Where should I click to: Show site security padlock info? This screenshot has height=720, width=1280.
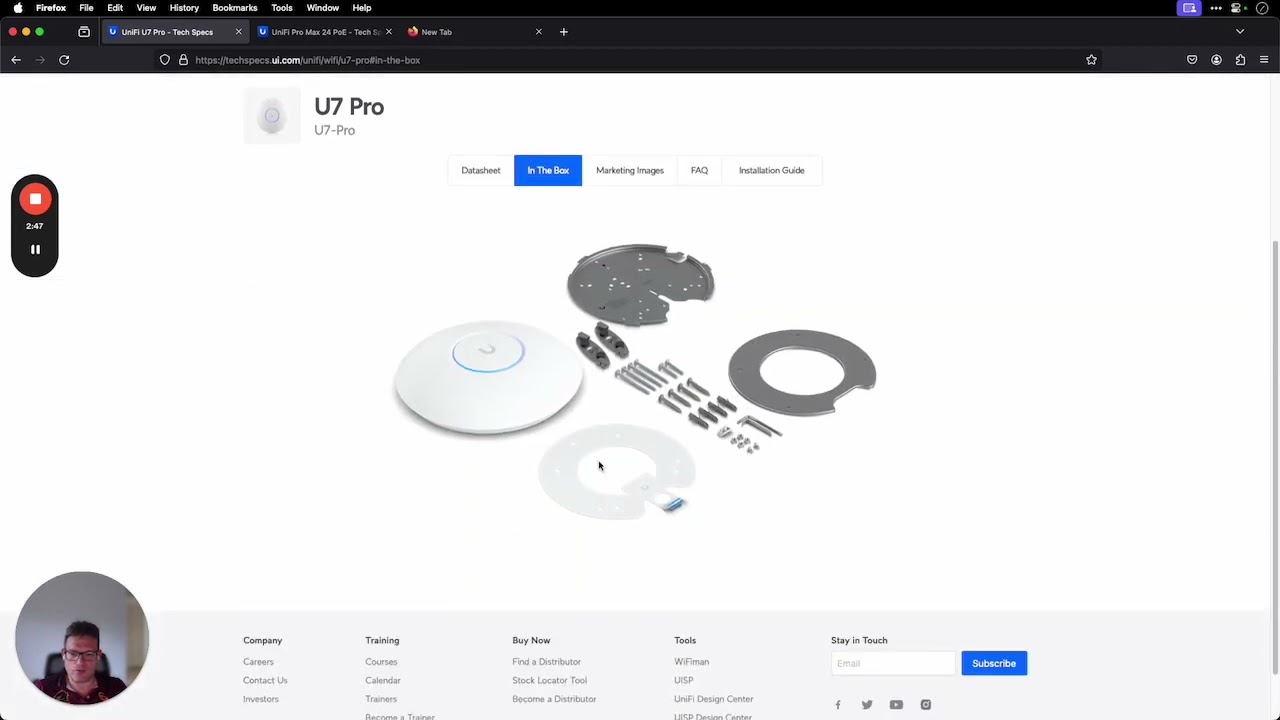(183, 60)
